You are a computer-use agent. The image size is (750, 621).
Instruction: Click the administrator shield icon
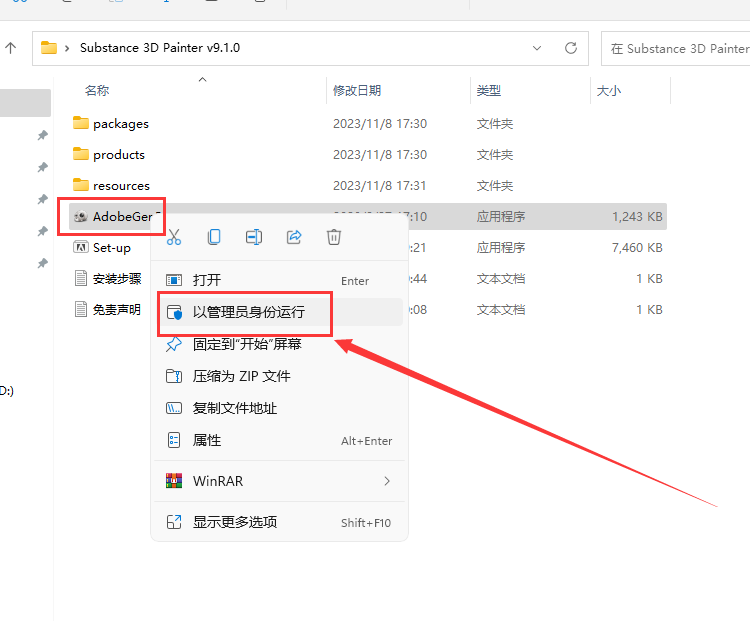click(x=174, y=312)
